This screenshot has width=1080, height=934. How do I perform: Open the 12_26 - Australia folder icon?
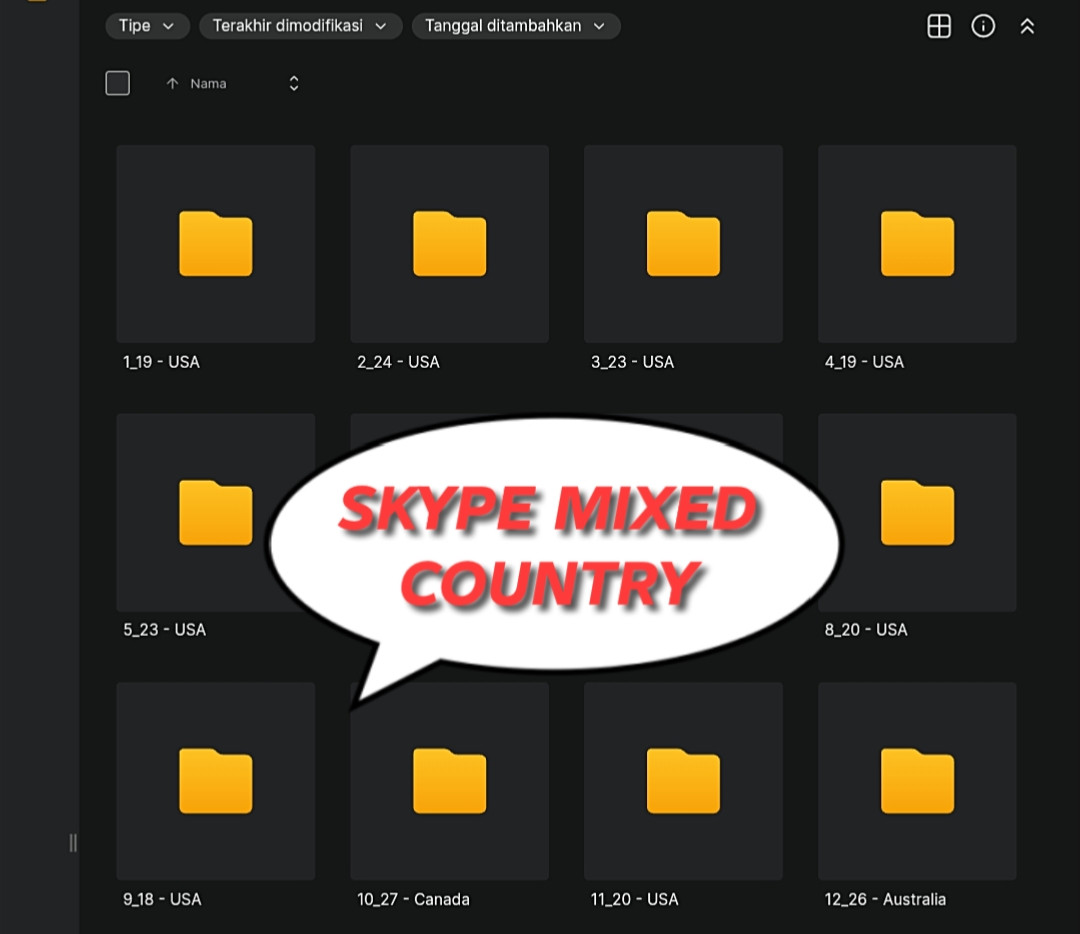click(x=917, y=781)
